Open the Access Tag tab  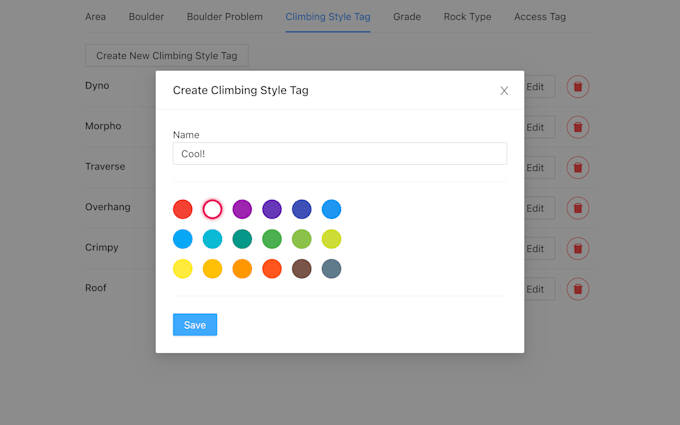(x=540, y=16)
